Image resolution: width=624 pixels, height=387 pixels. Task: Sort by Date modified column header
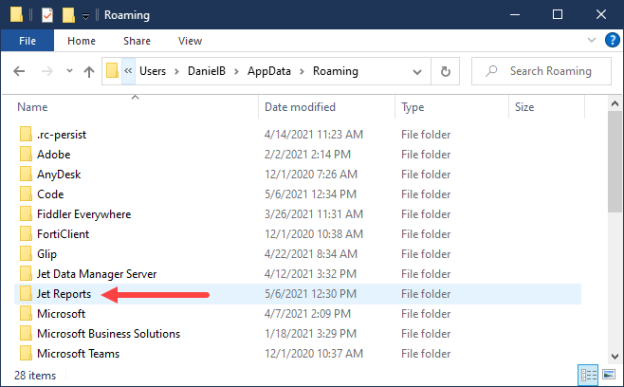point(300,107)
